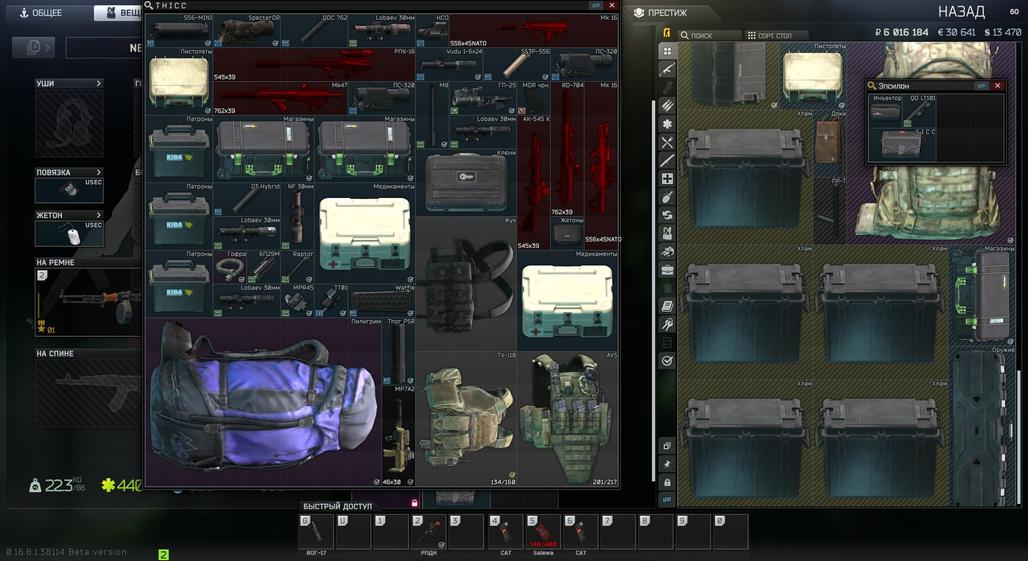Click the lock icon in stash sidebar

point(667,482)
